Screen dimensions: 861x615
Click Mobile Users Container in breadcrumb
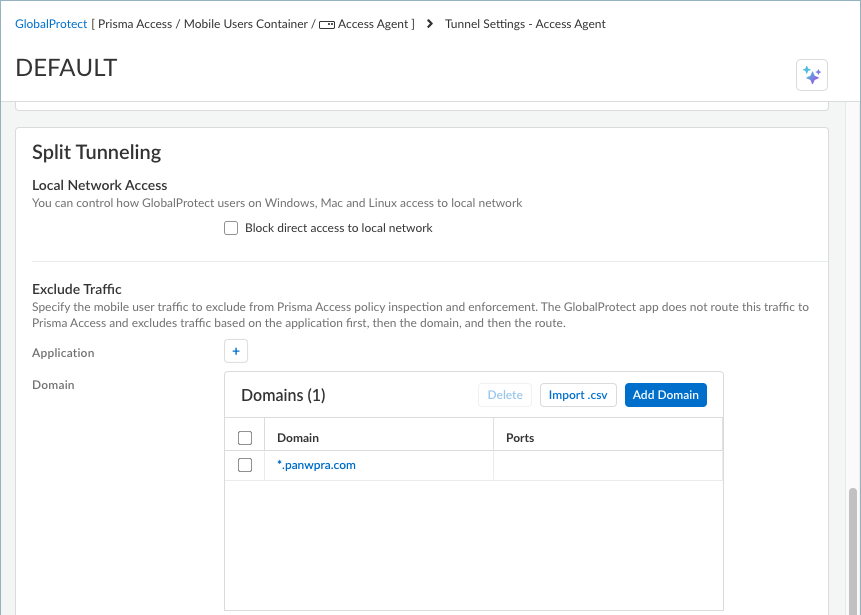pyautogui.click(x=246, y=24)
